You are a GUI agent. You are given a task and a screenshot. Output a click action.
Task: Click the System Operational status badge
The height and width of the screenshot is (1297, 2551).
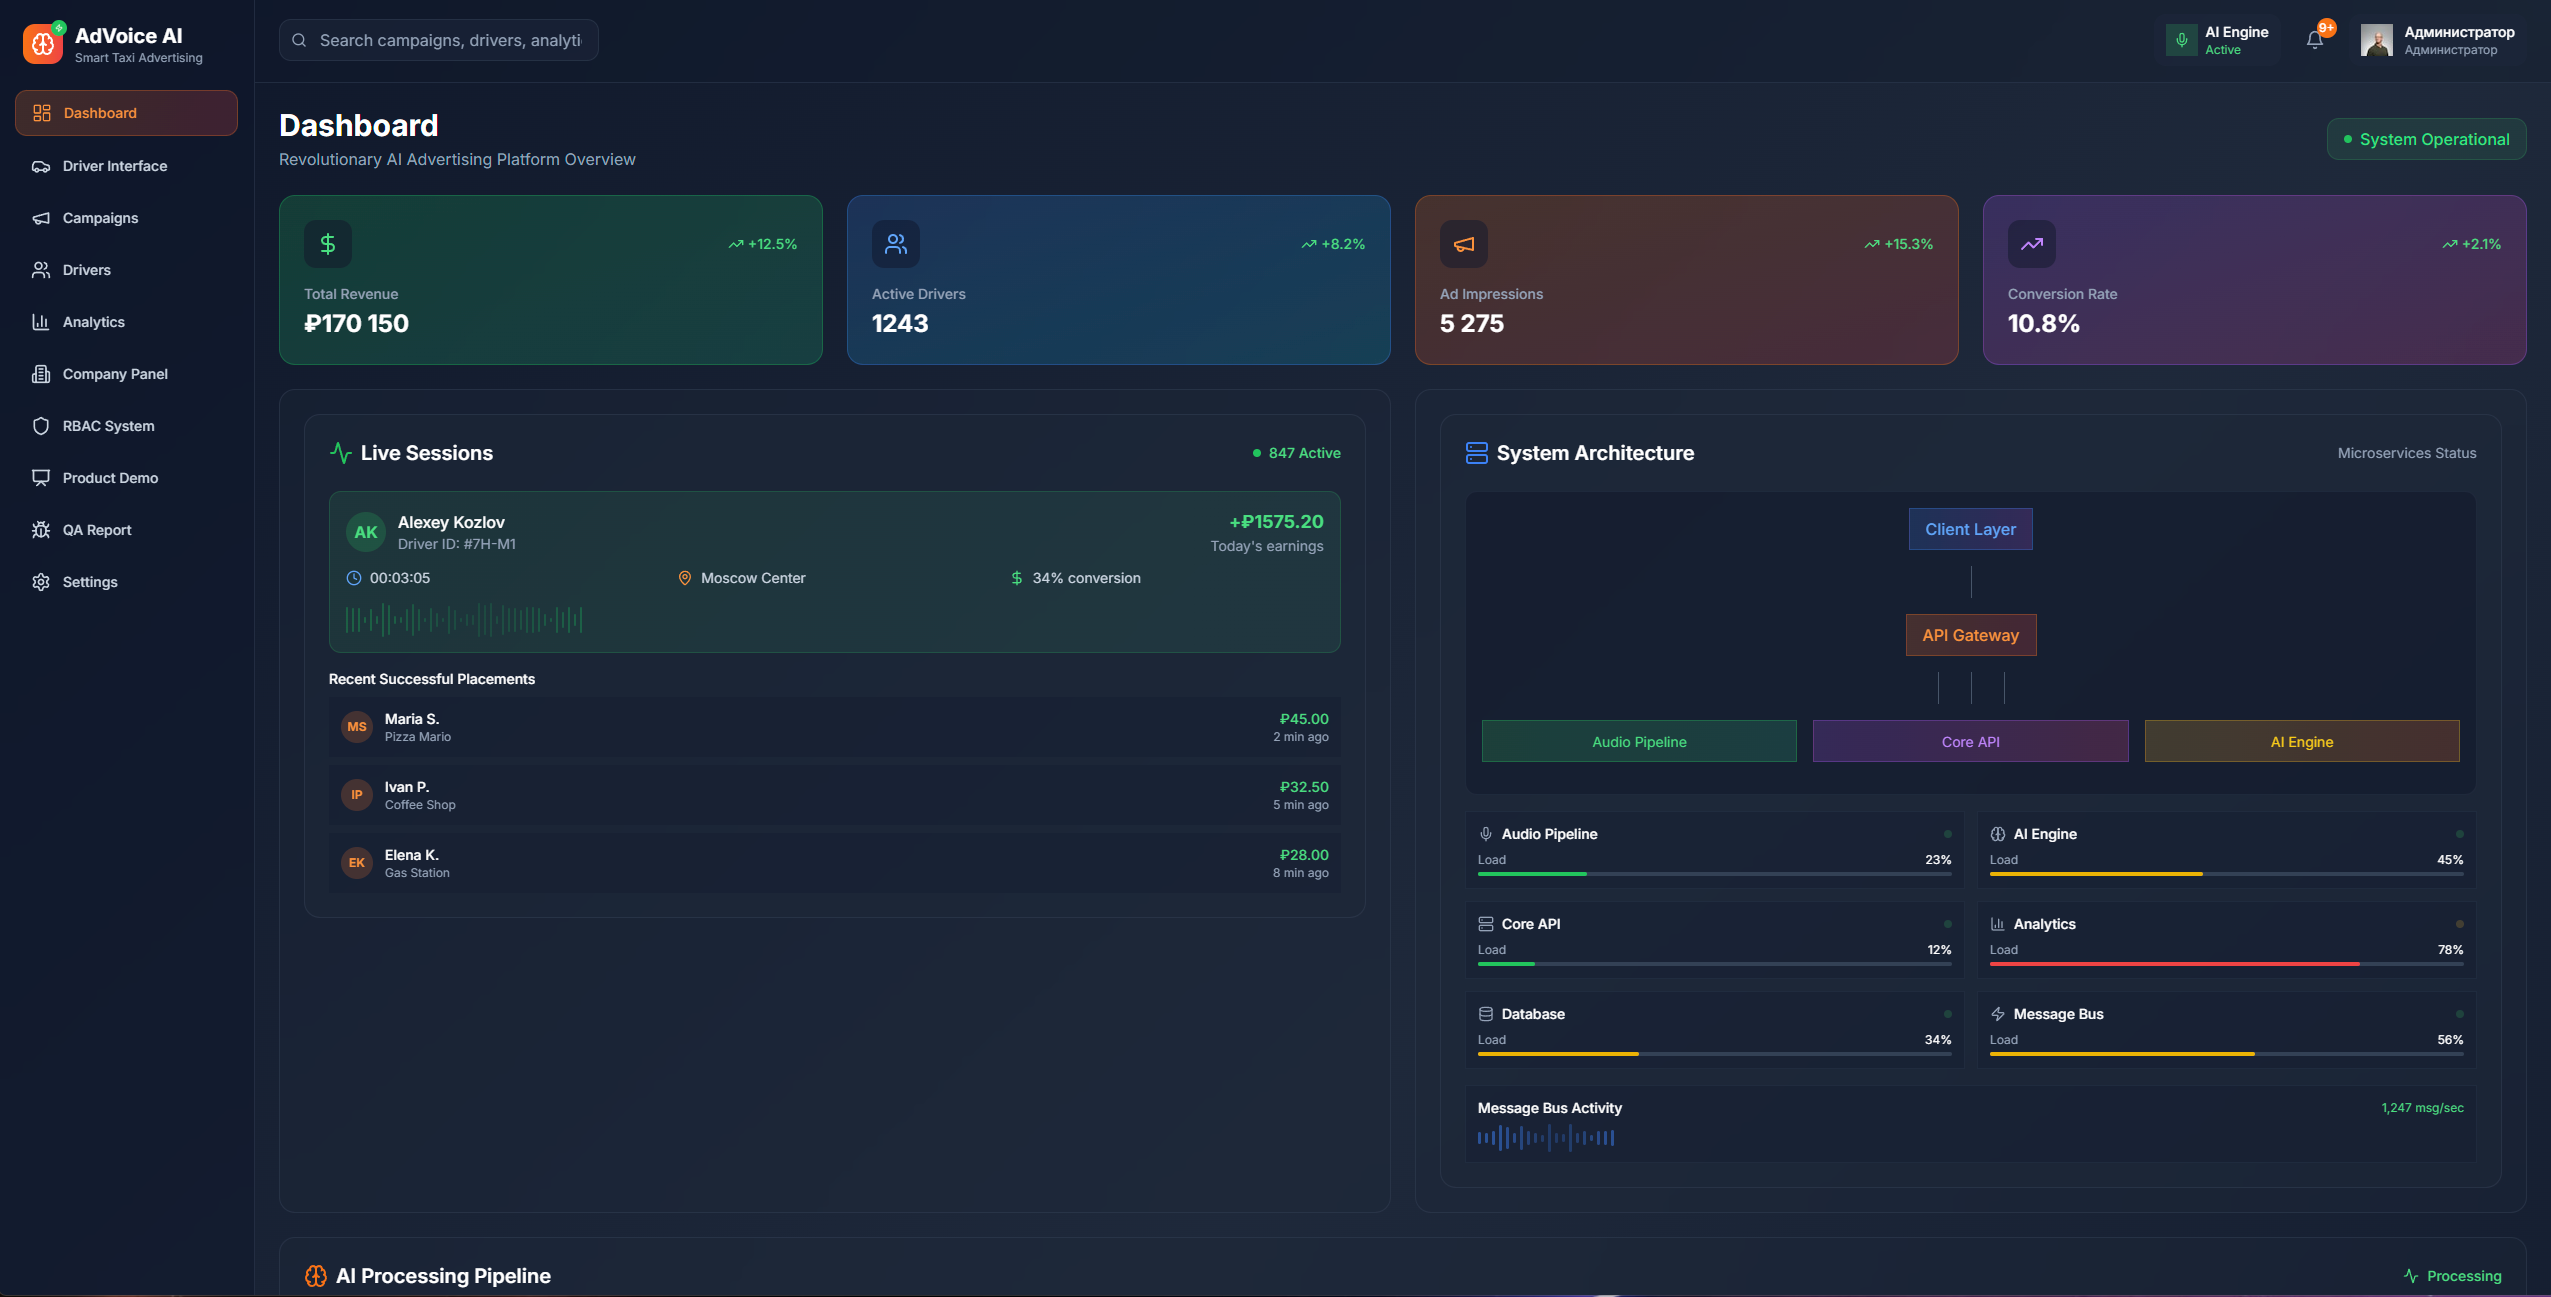(x=2426, y=139)
